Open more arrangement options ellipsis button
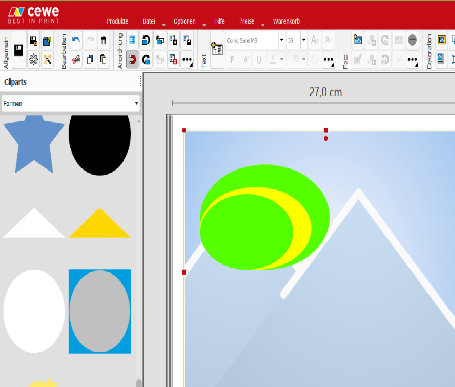The height and width of the screenshot is (387, 455). [x=187, y=60]
